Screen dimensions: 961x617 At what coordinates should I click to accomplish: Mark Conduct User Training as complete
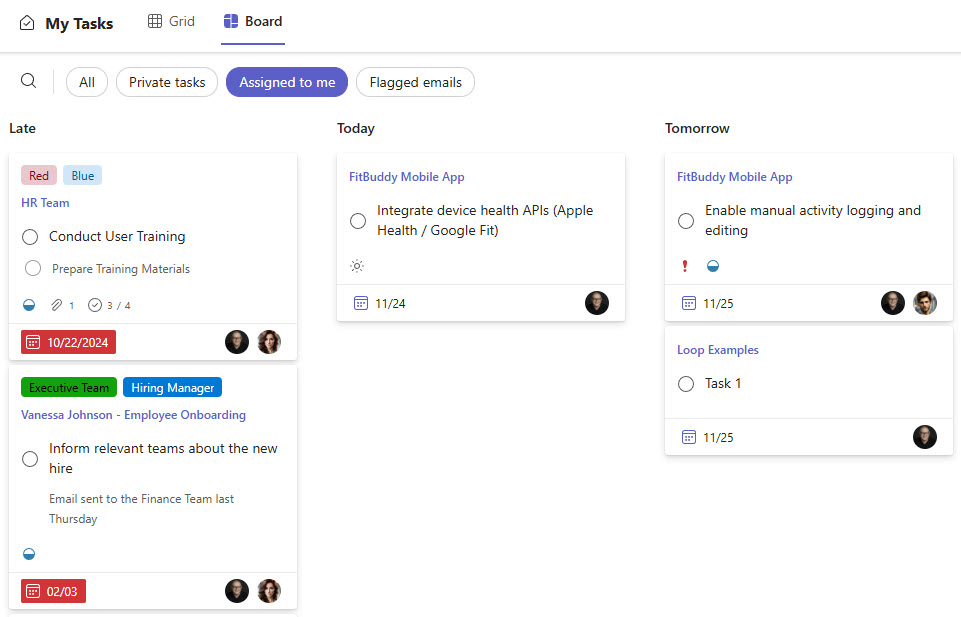[x=30, y=237]
